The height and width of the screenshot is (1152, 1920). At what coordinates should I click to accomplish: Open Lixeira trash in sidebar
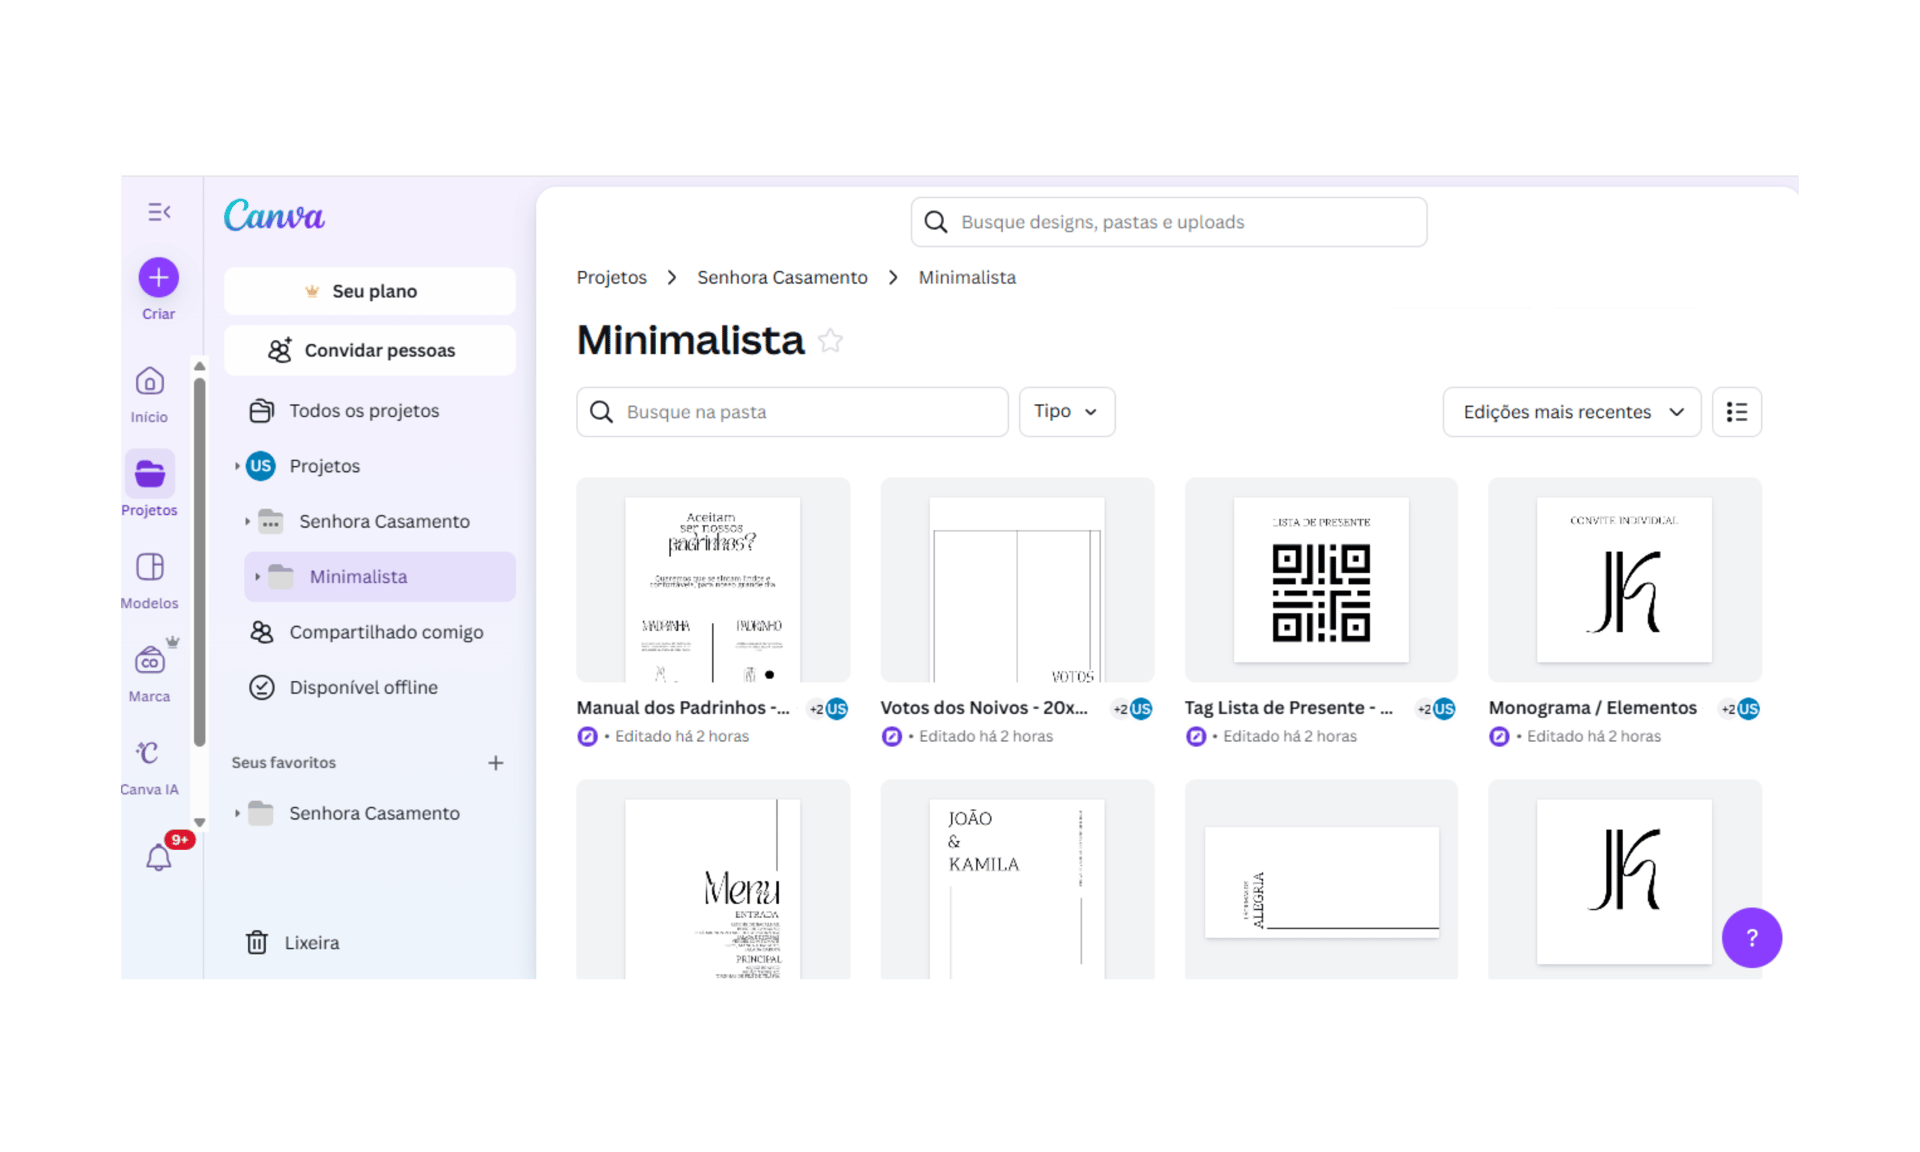[311, 942]
